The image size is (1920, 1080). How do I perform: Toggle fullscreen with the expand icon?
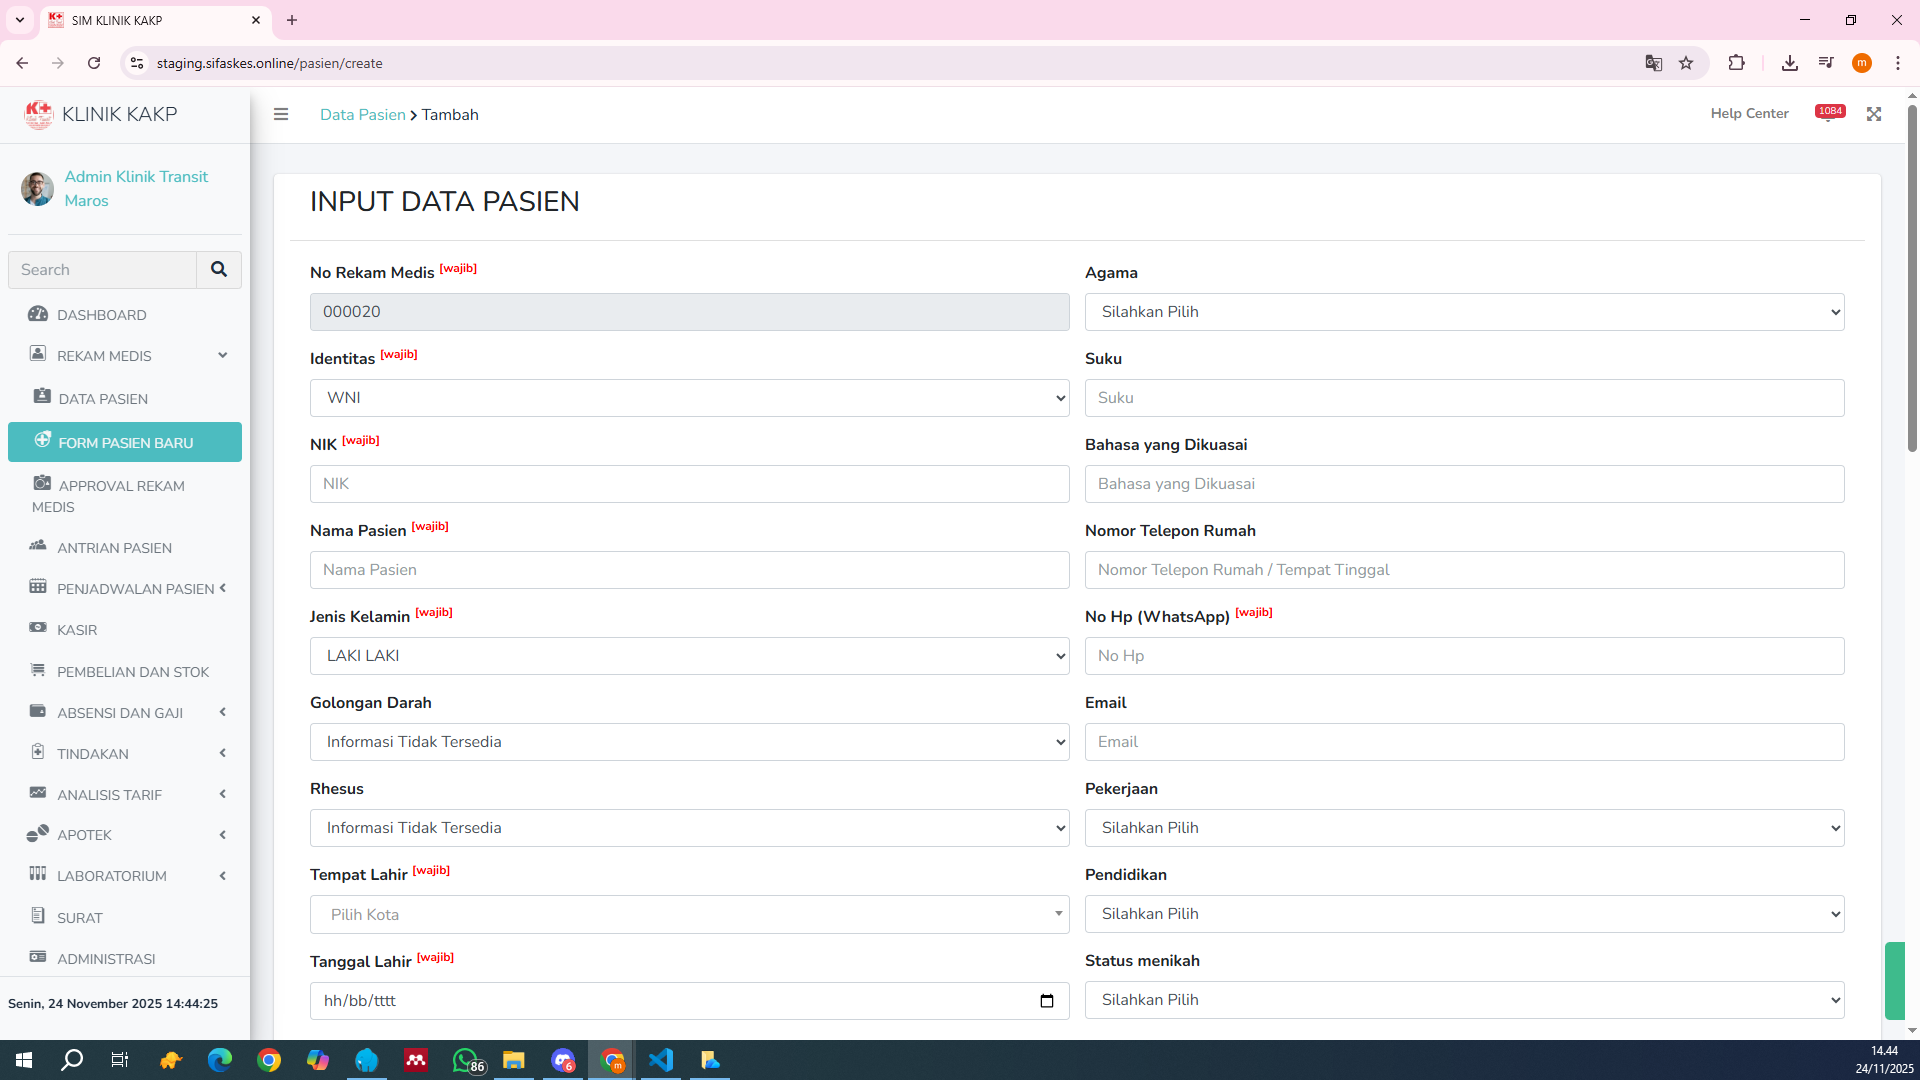[x=1874, y=114]
